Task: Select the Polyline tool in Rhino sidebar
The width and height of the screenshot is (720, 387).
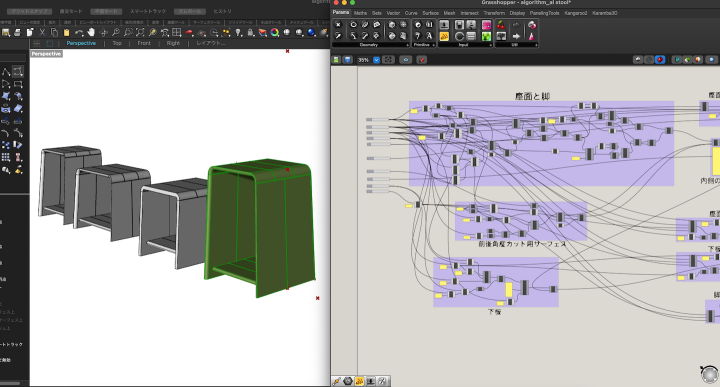Action: click(6, 72)
